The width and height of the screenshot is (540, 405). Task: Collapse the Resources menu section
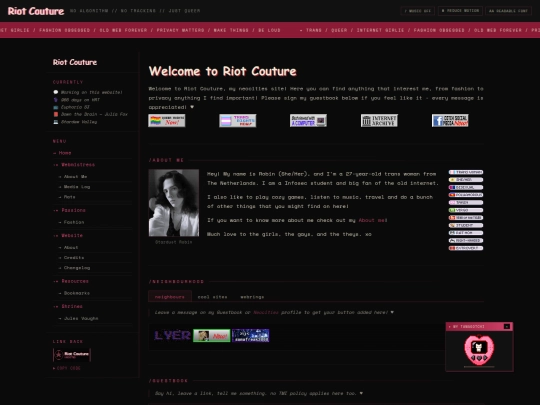71,281
